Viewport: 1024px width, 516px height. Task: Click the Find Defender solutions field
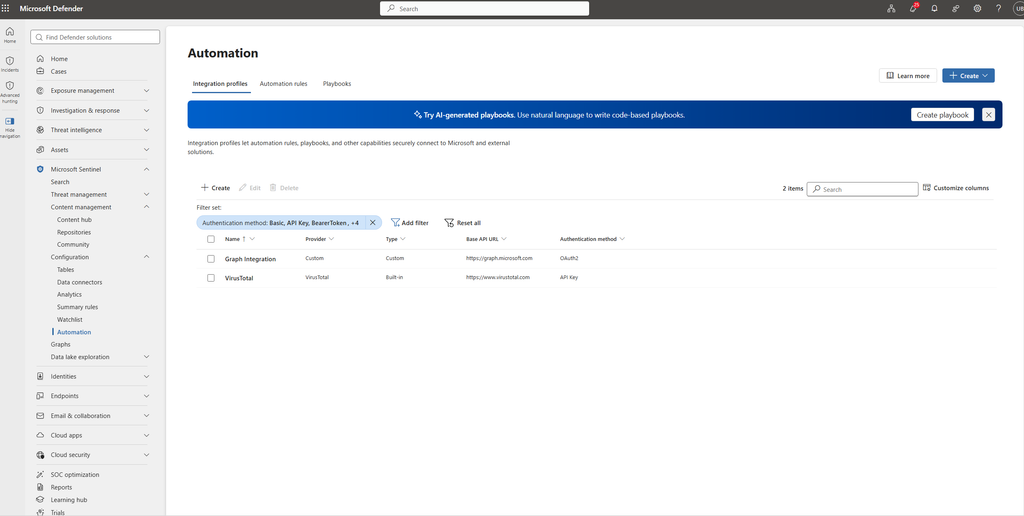pos(95,37)
